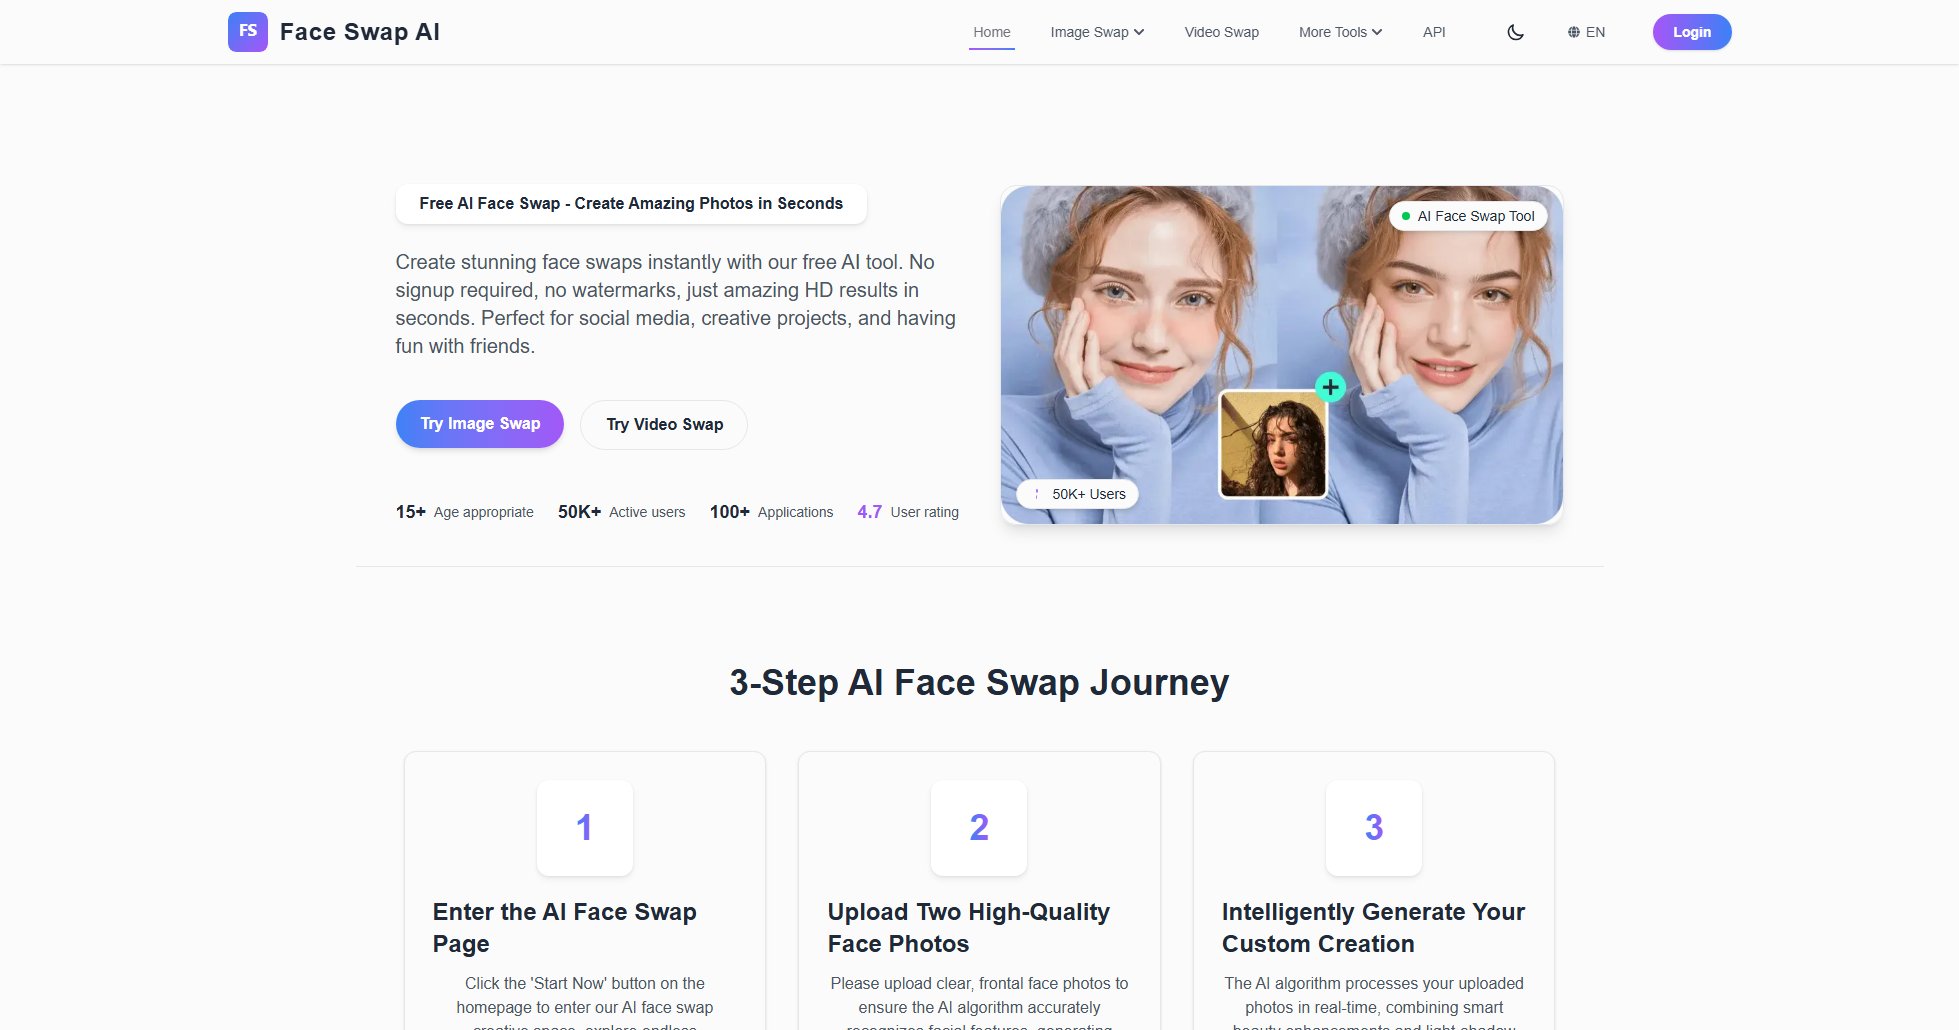Click the FS logo icon
The width and height of the screenshot is (1959, 1030).
(x=247, y=32)
